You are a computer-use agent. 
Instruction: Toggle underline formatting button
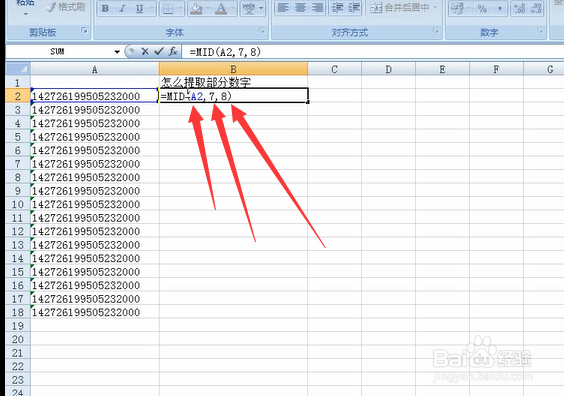tap(140, 9)
